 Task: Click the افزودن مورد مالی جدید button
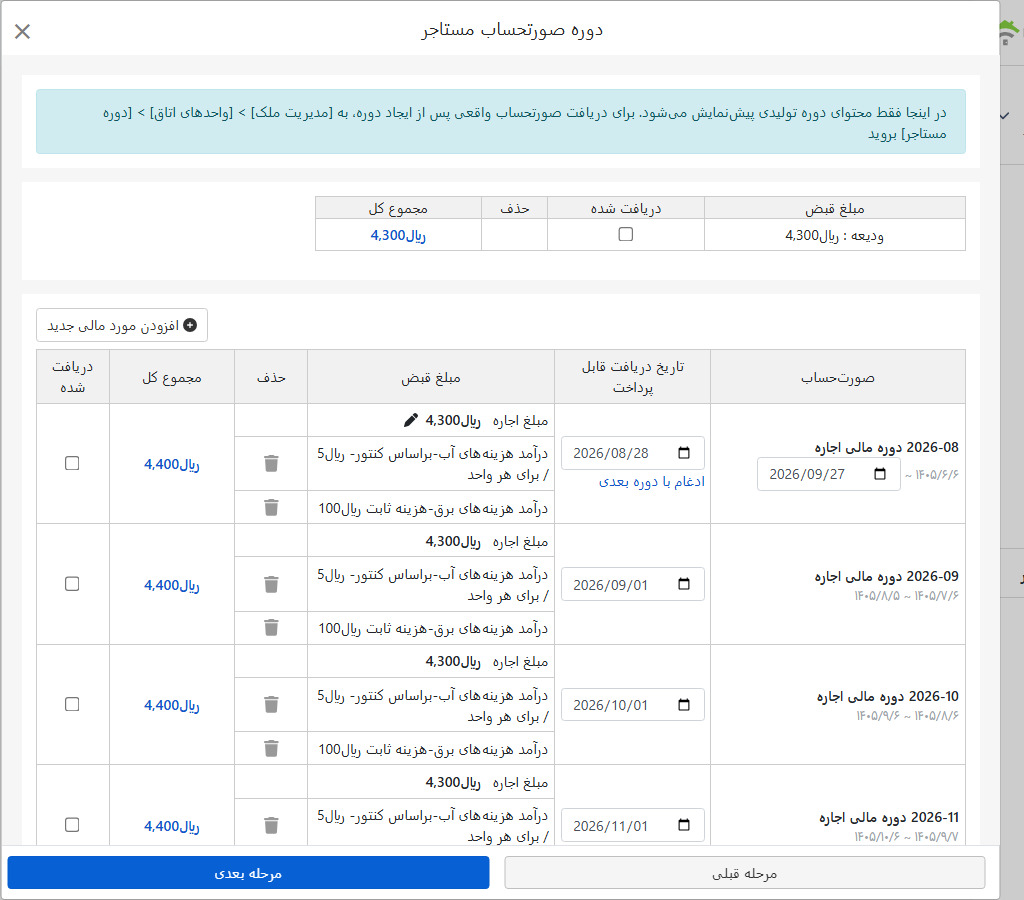(x=122, y=325)
